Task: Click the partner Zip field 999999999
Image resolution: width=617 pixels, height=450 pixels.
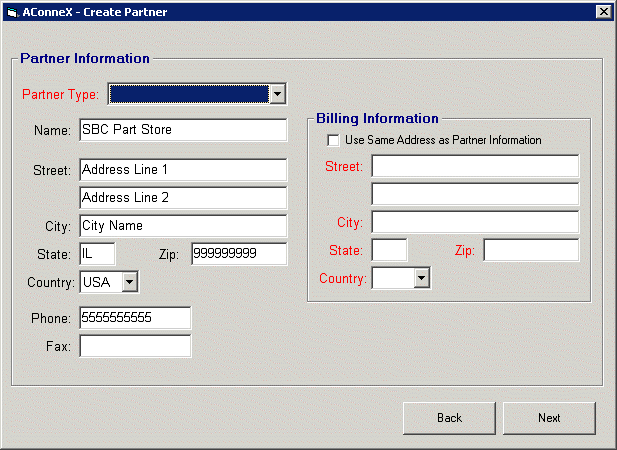Action: click(239, 254)
